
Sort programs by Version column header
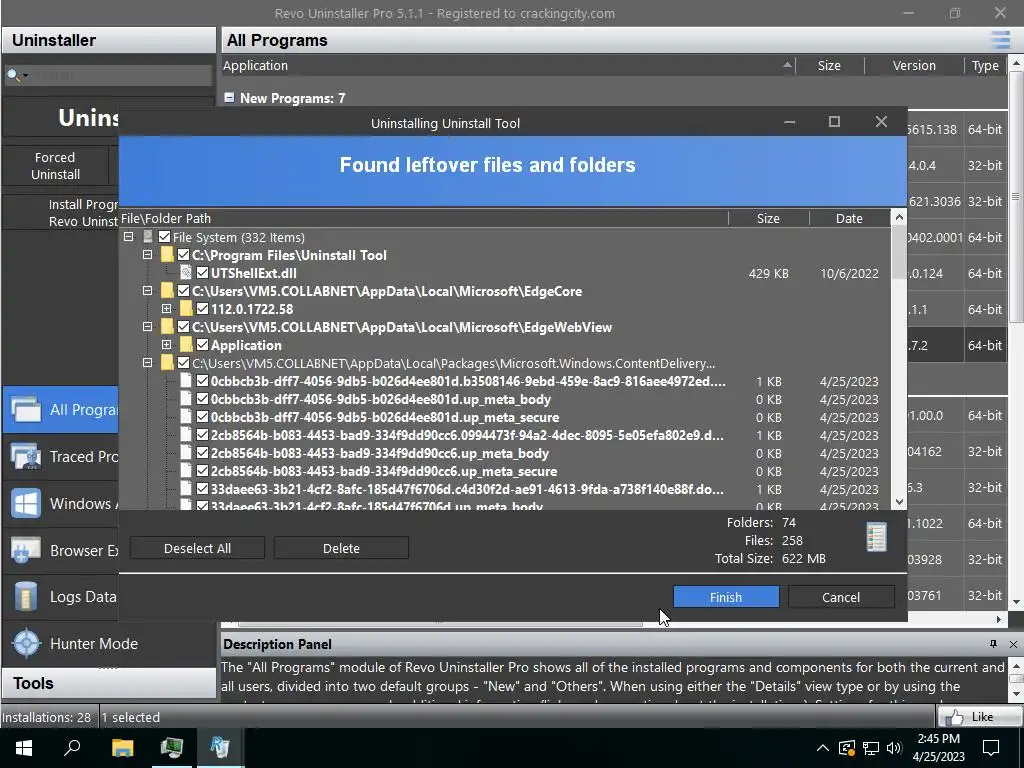[x=914, y=65]
